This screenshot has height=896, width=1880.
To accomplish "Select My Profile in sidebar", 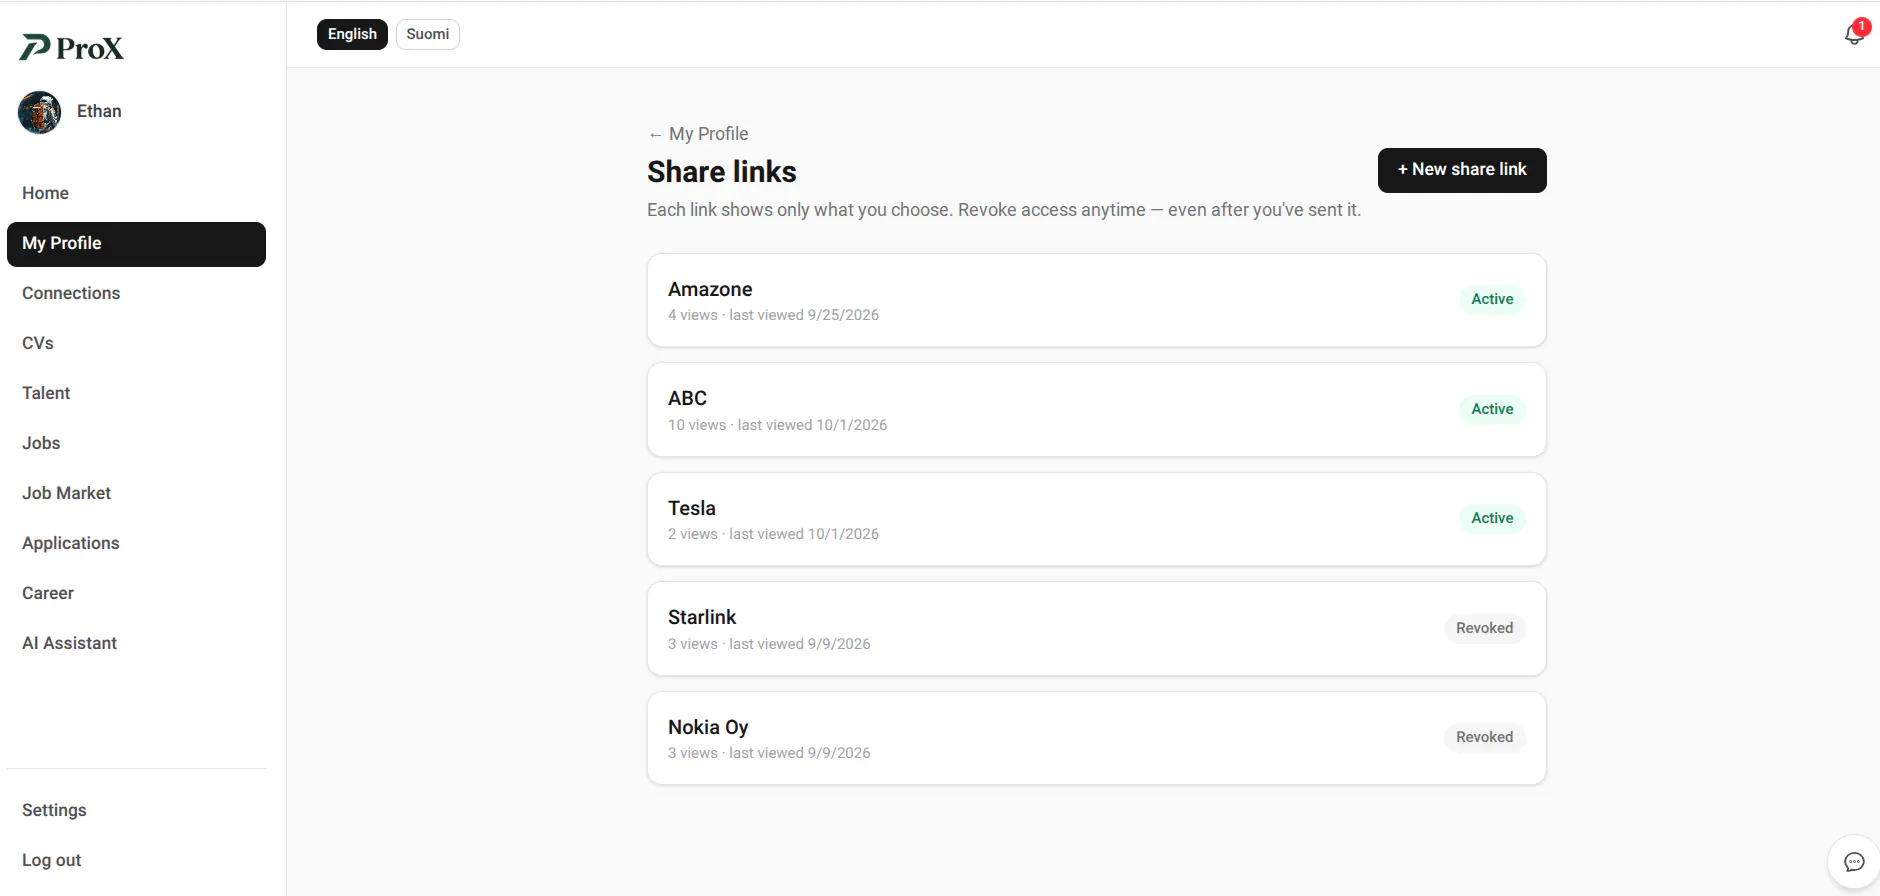I will pyautogui.click(x=136, y=244).
